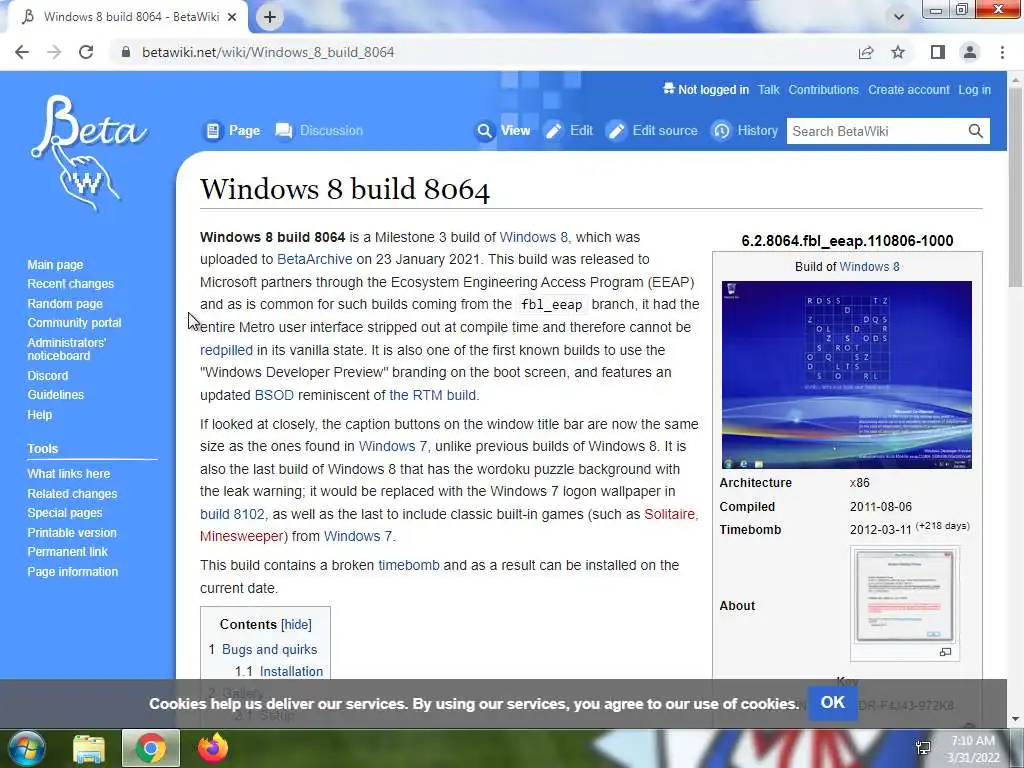Open the build 8102 link
1024x768 pixels.
[232, 514]
